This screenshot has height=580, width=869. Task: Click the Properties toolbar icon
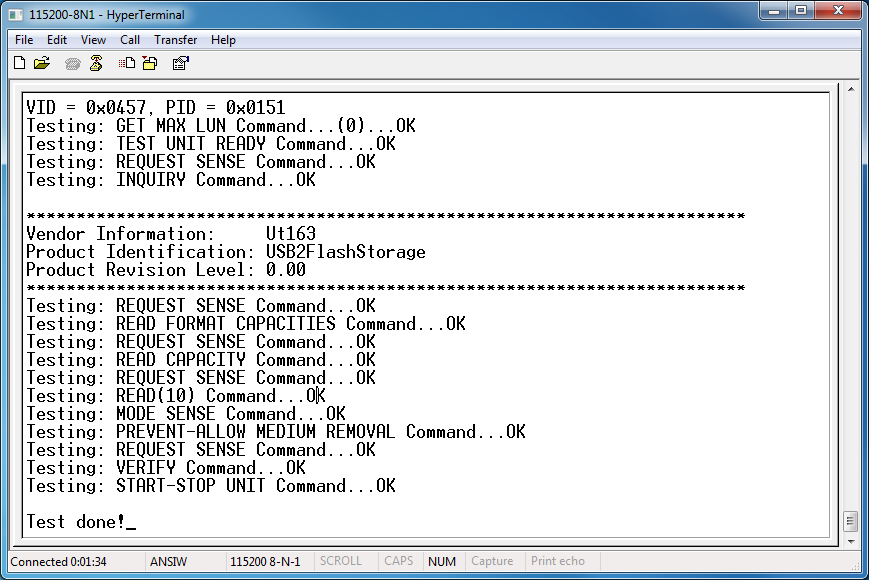click(x=181, y=63)
